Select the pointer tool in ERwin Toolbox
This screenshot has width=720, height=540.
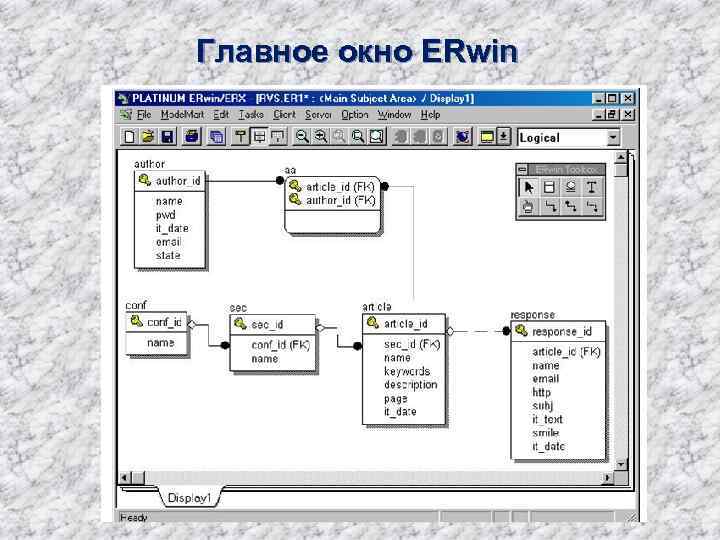[x=529, y=187]
